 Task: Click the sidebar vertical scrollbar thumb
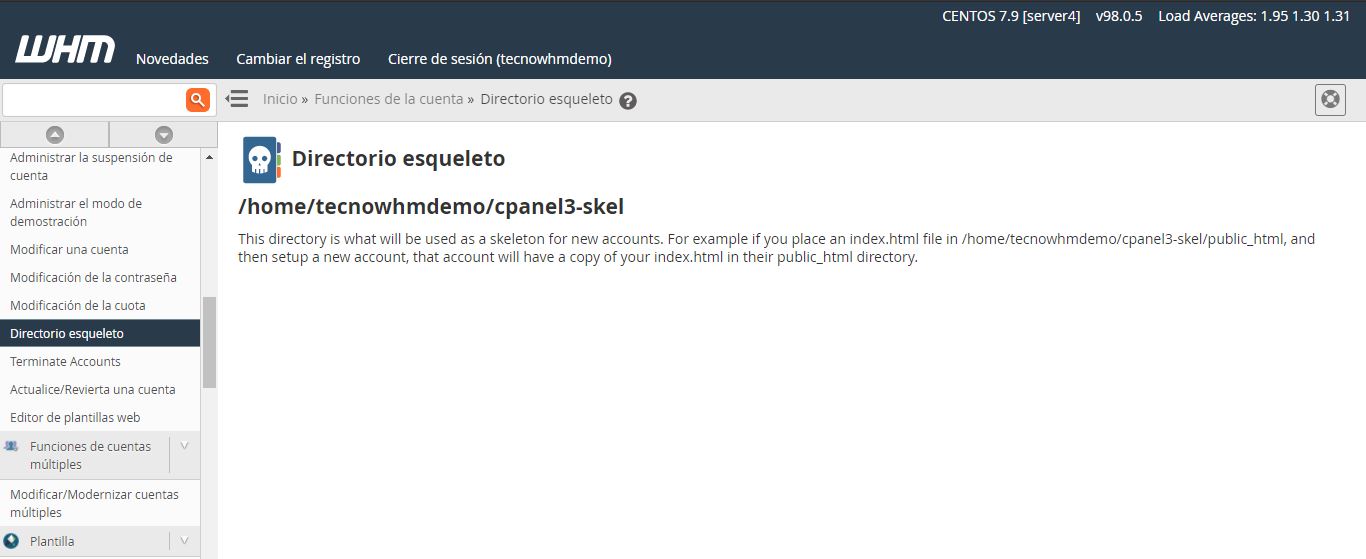[209, 342]
